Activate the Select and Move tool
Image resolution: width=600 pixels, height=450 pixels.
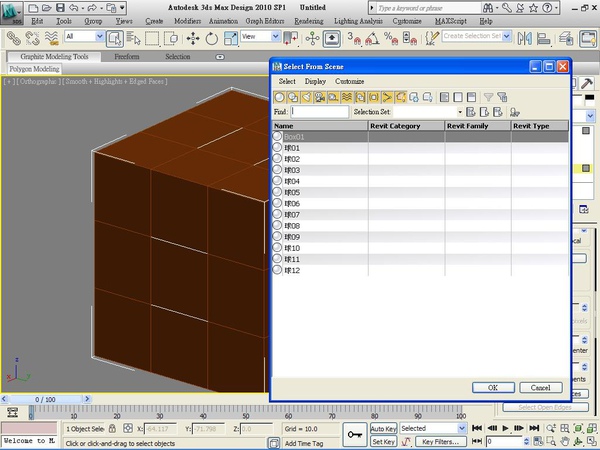[193, 38]
